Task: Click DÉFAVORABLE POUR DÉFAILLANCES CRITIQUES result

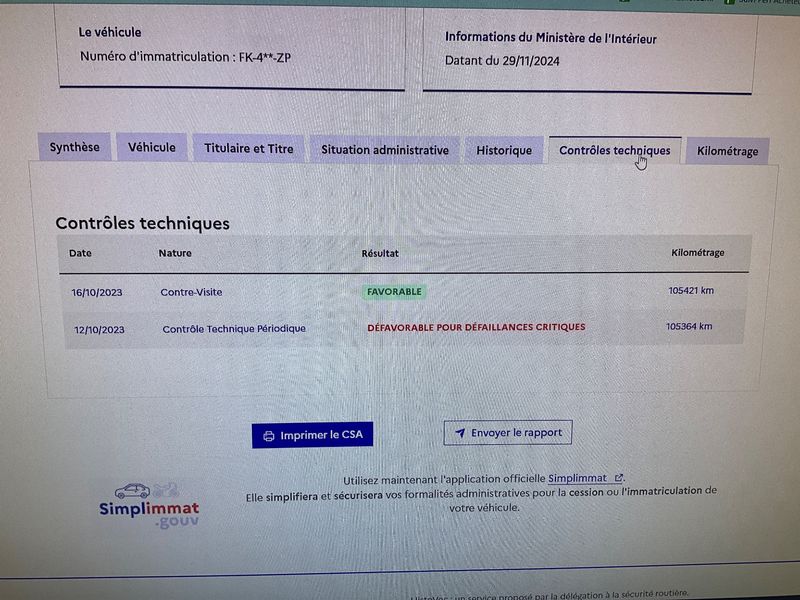Action: (476, 327)
